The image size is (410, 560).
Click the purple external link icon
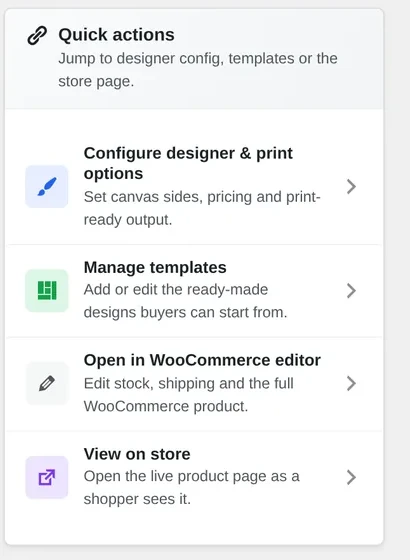[47, 477]
